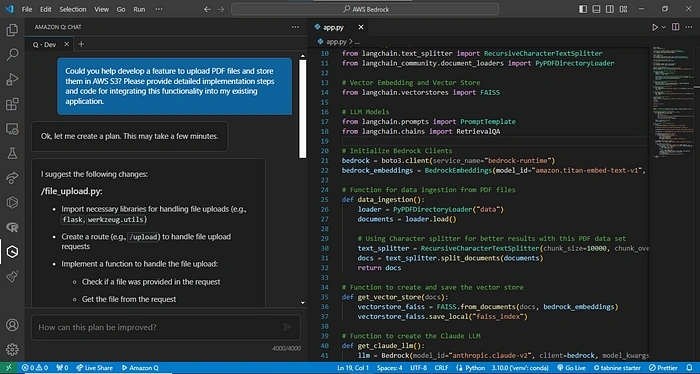
Task: Toggle the bottom panel layout icon
Action: pyautogui.click(x=596, y=9)
